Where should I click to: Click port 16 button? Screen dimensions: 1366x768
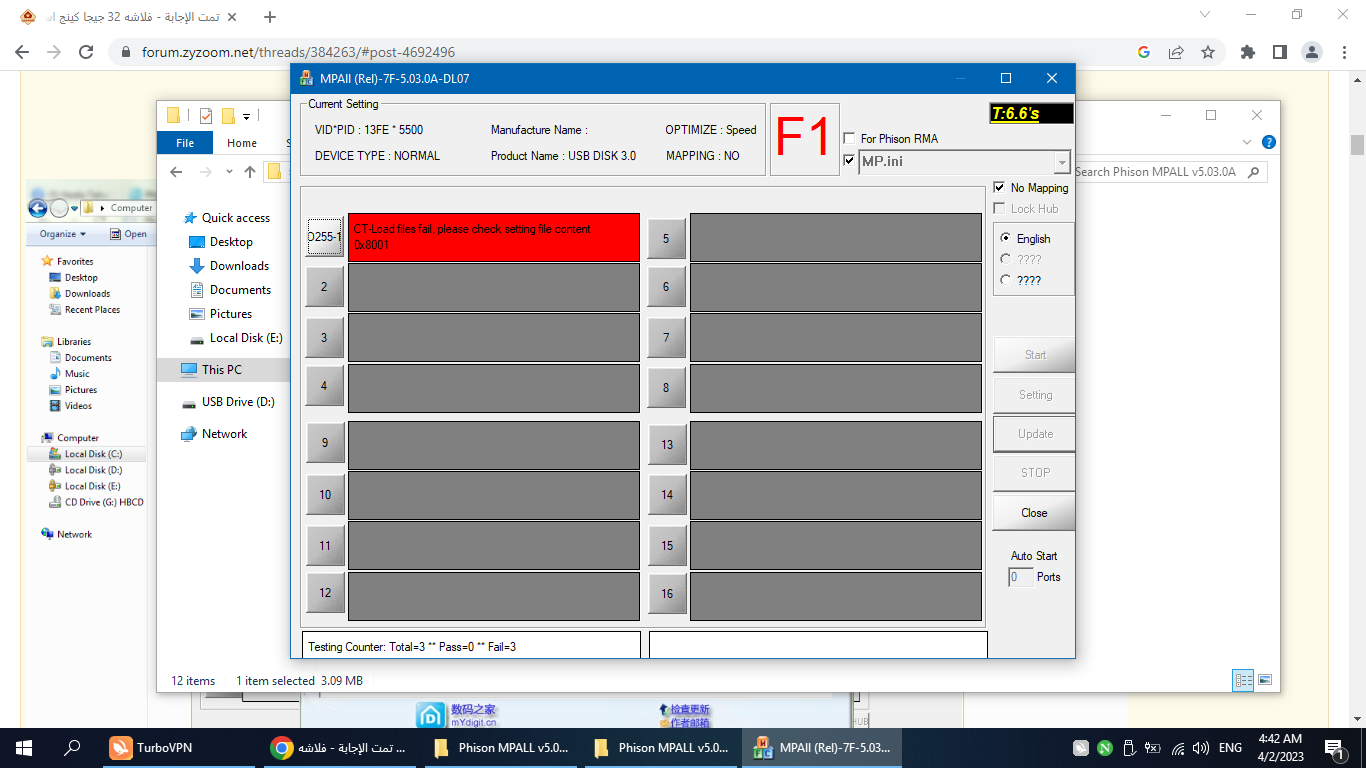(x=667, y=594)
